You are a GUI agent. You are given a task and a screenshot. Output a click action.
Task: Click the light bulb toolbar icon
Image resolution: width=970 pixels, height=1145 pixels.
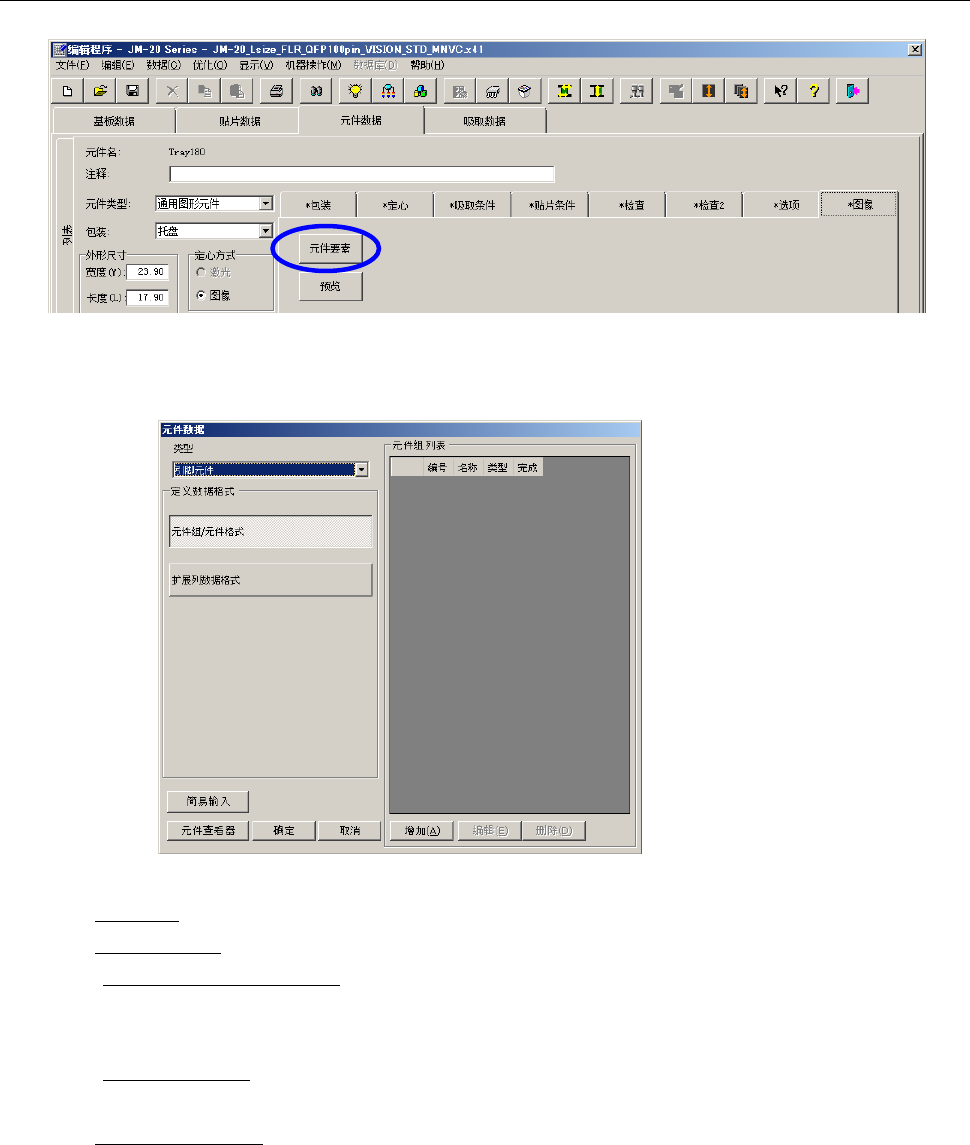pyautogui.click(x=356, y=91)
